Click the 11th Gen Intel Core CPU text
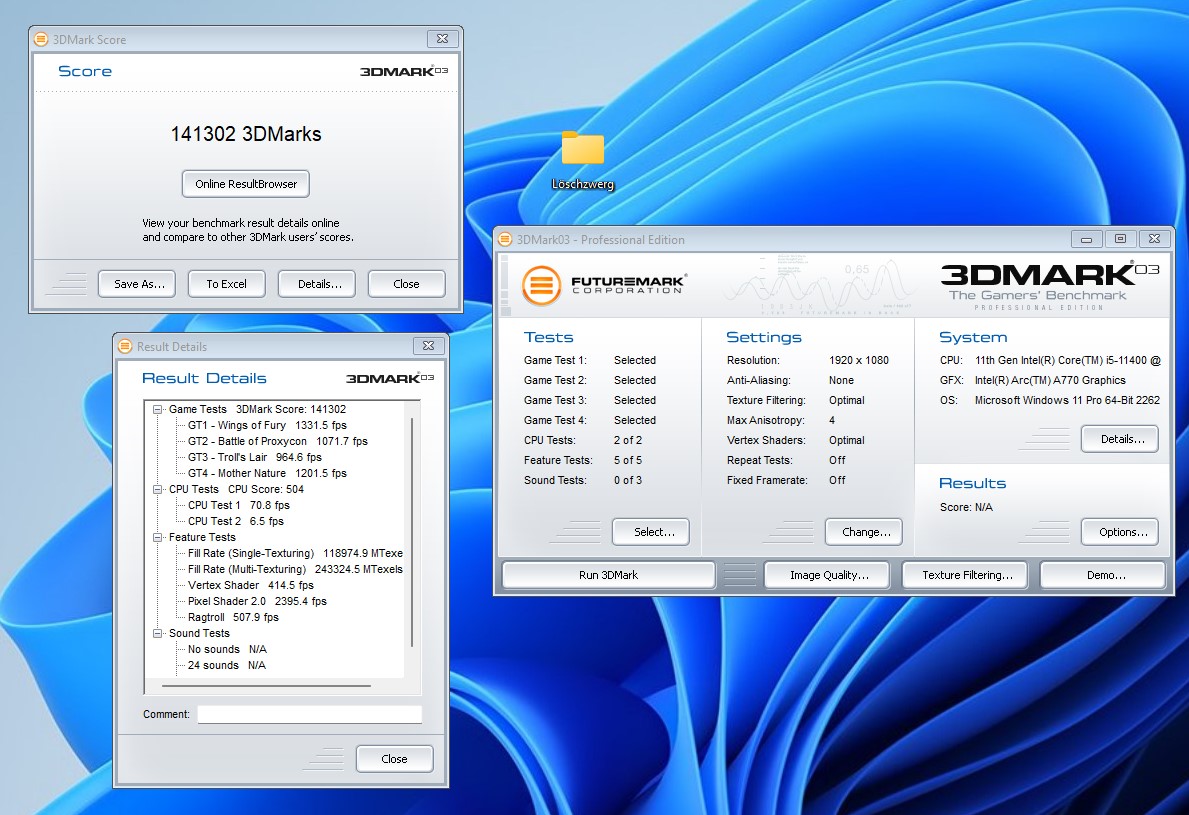This screenshot has width=1189, height=815. coord(1068,361)
